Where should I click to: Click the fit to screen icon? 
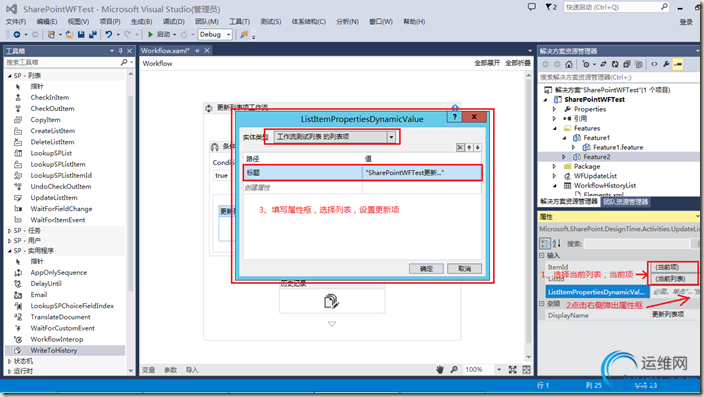click(x=512, y=370)
